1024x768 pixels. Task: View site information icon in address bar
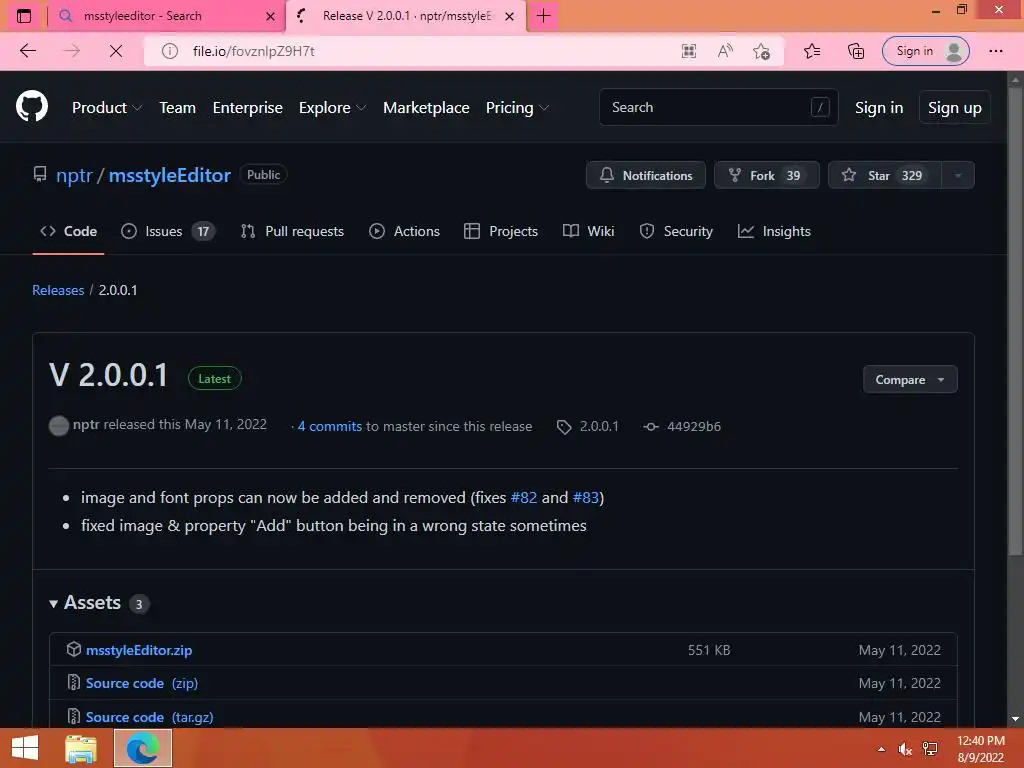170,51
